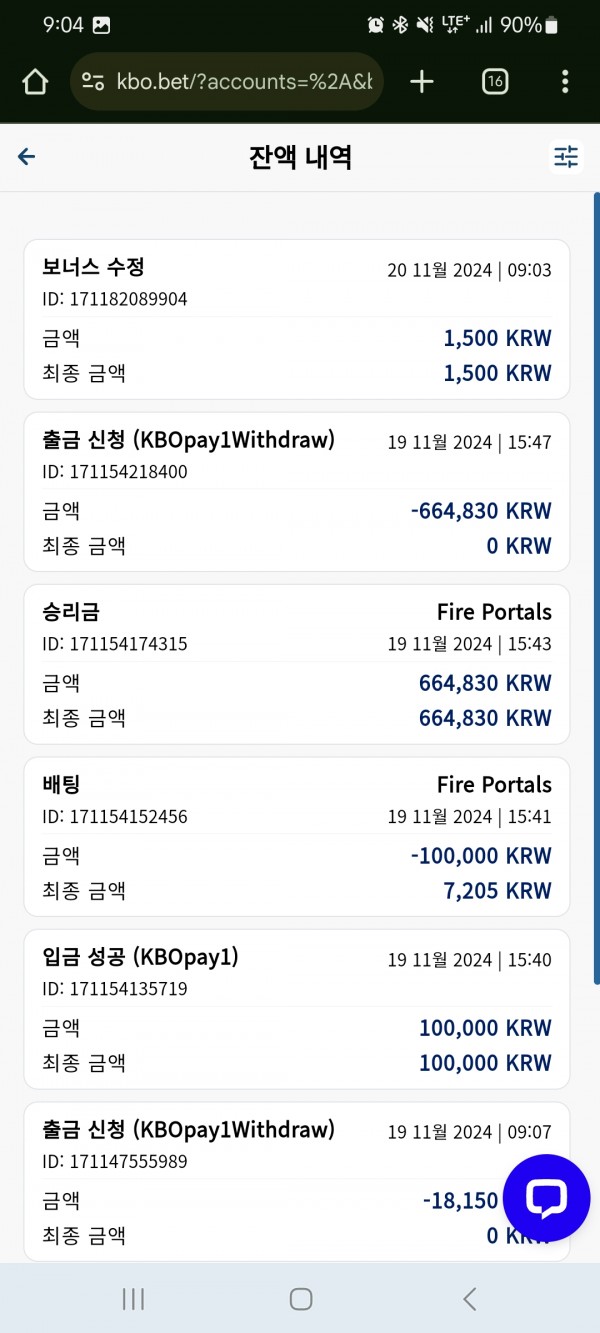Tap site info icon in address bar
This screenshot has width=600, height=1333.
(93, 82)
